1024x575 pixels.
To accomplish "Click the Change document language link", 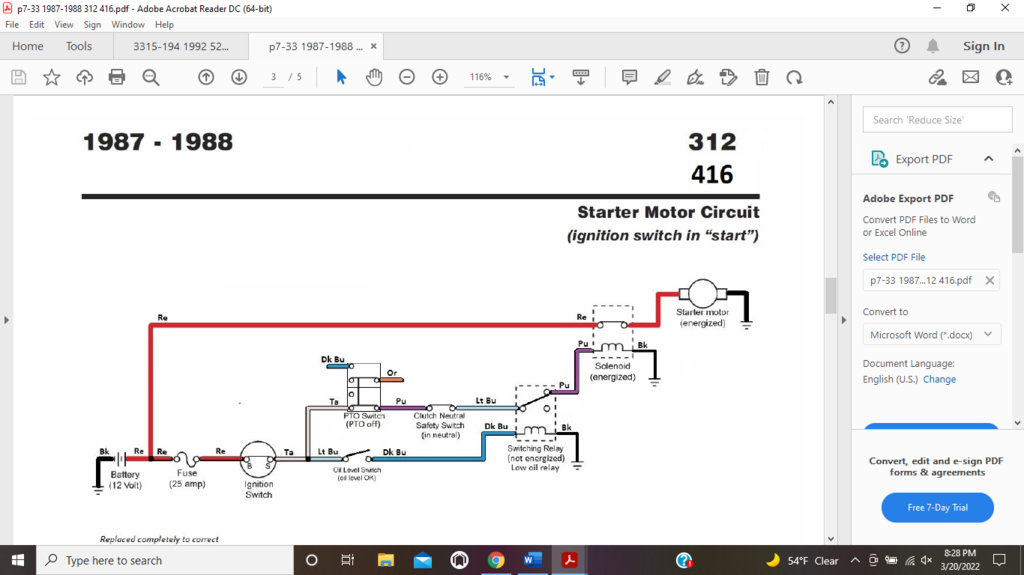I will 939,379.
